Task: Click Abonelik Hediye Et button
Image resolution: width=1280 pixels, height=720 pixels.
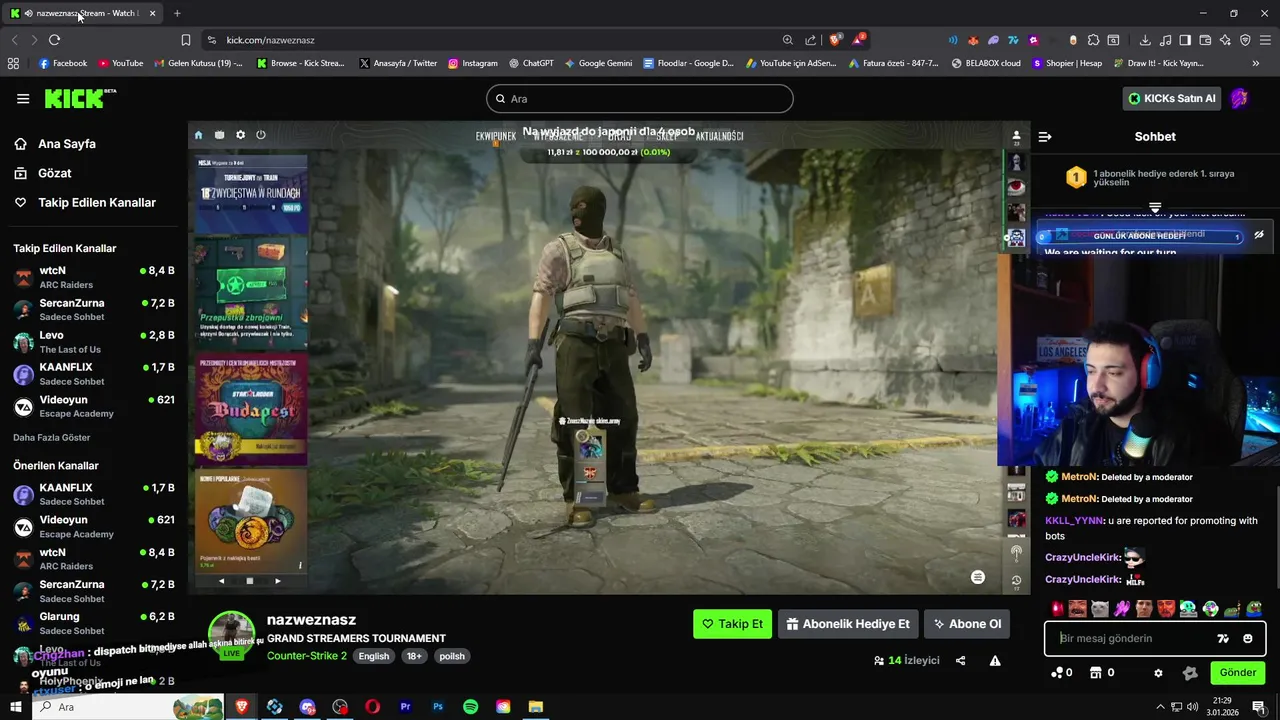Action: pos(848,624)
